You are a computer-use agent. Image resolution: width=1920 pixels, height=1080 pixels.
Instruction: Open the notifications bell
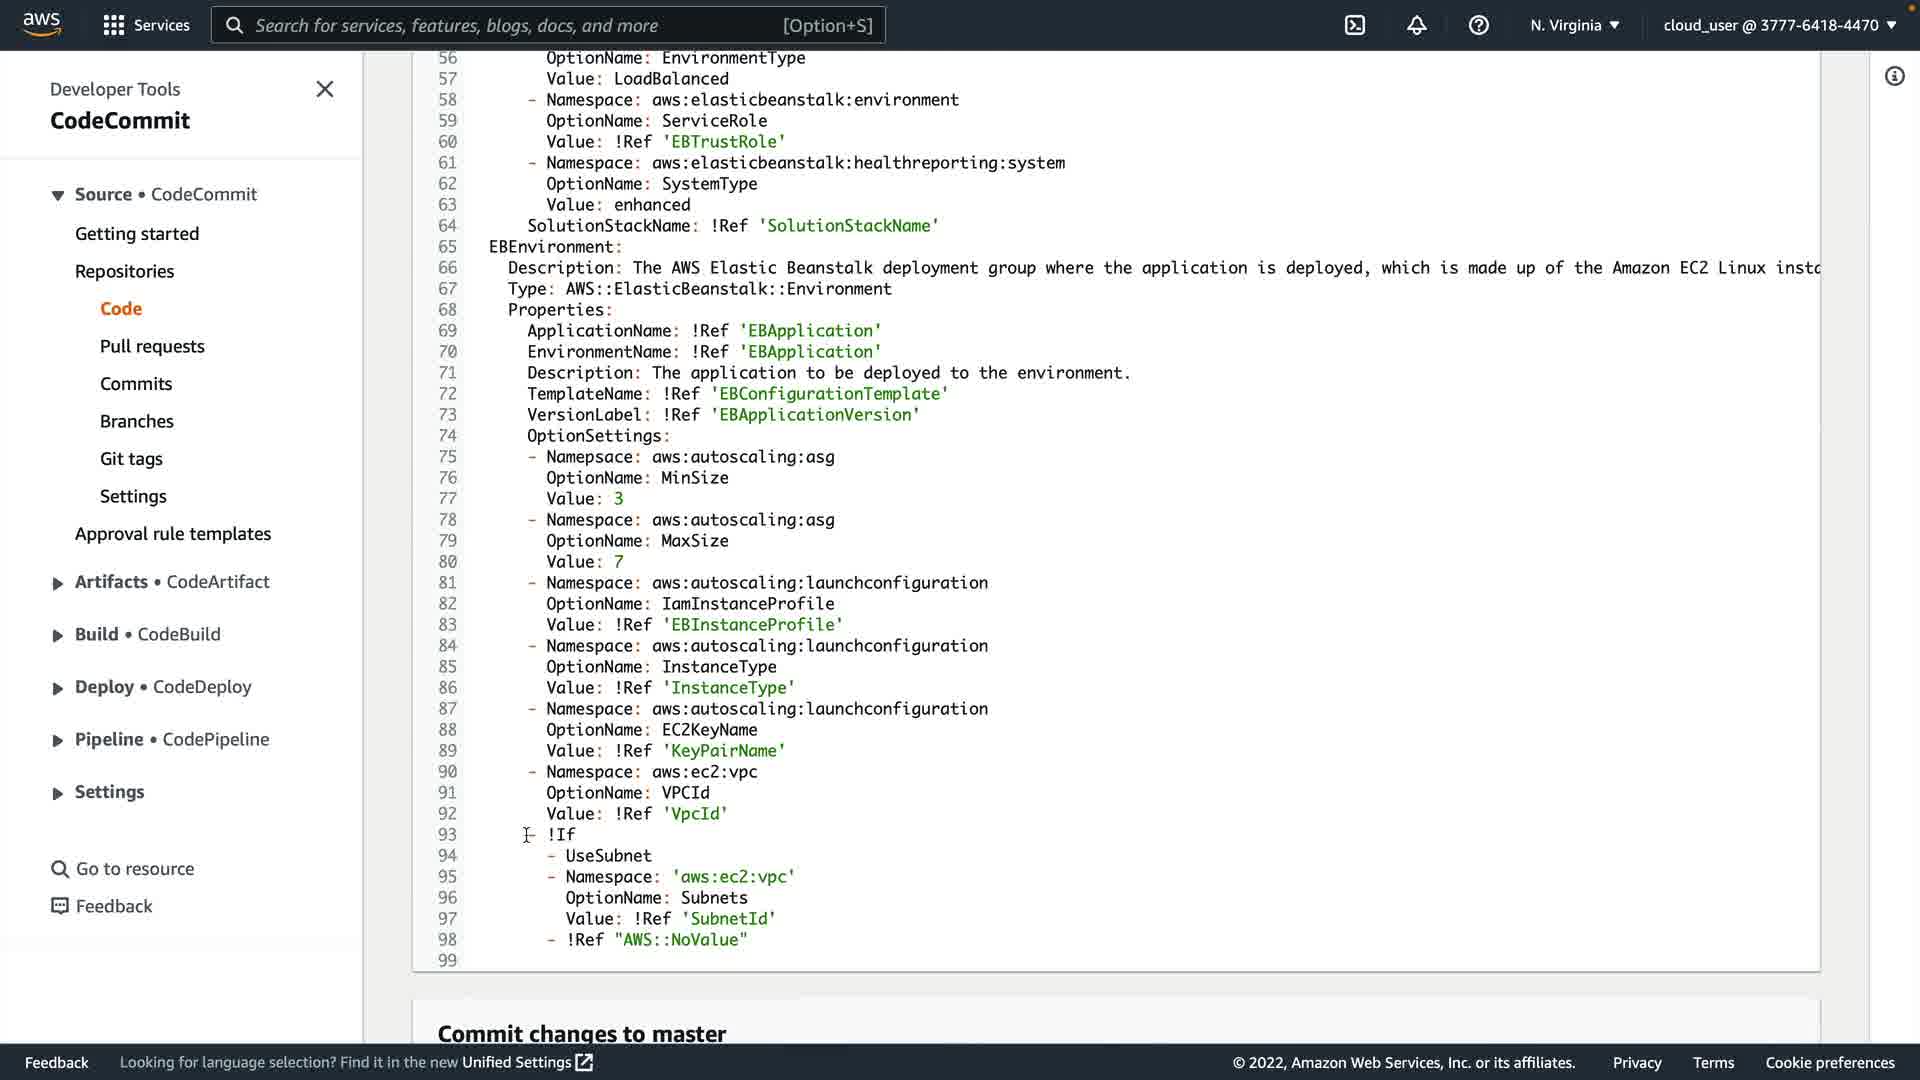1416,25
